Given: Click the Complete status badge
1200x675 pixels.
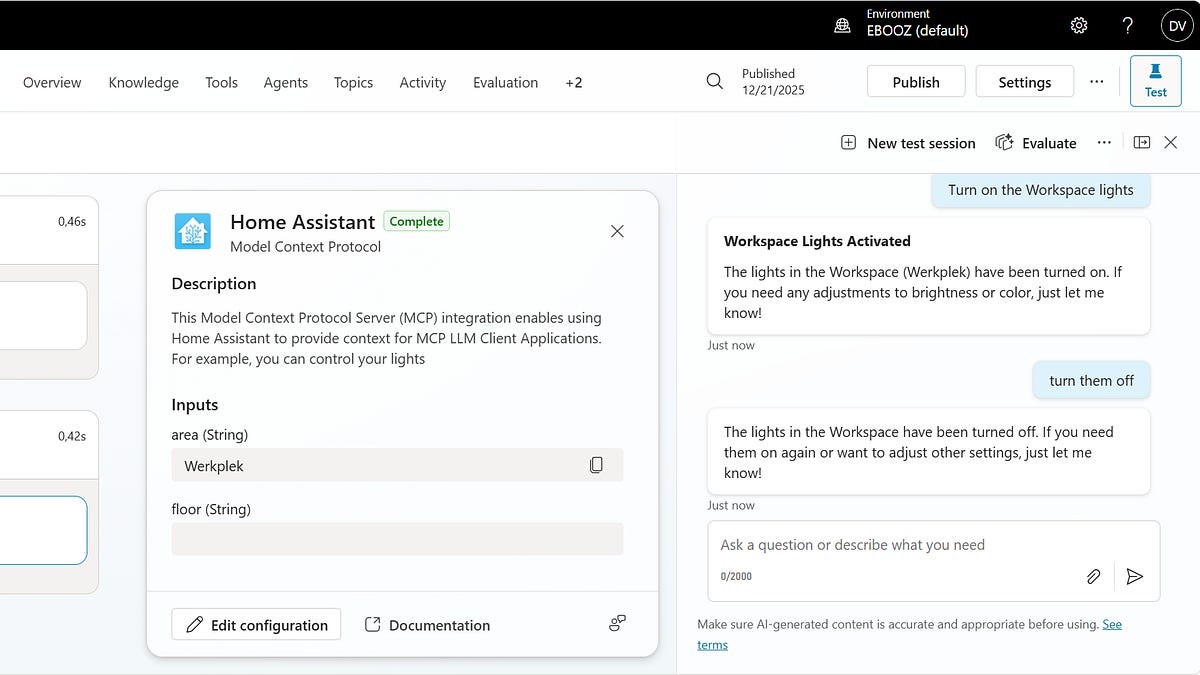Looking at the screenshot, I should (x=417, y=221).
